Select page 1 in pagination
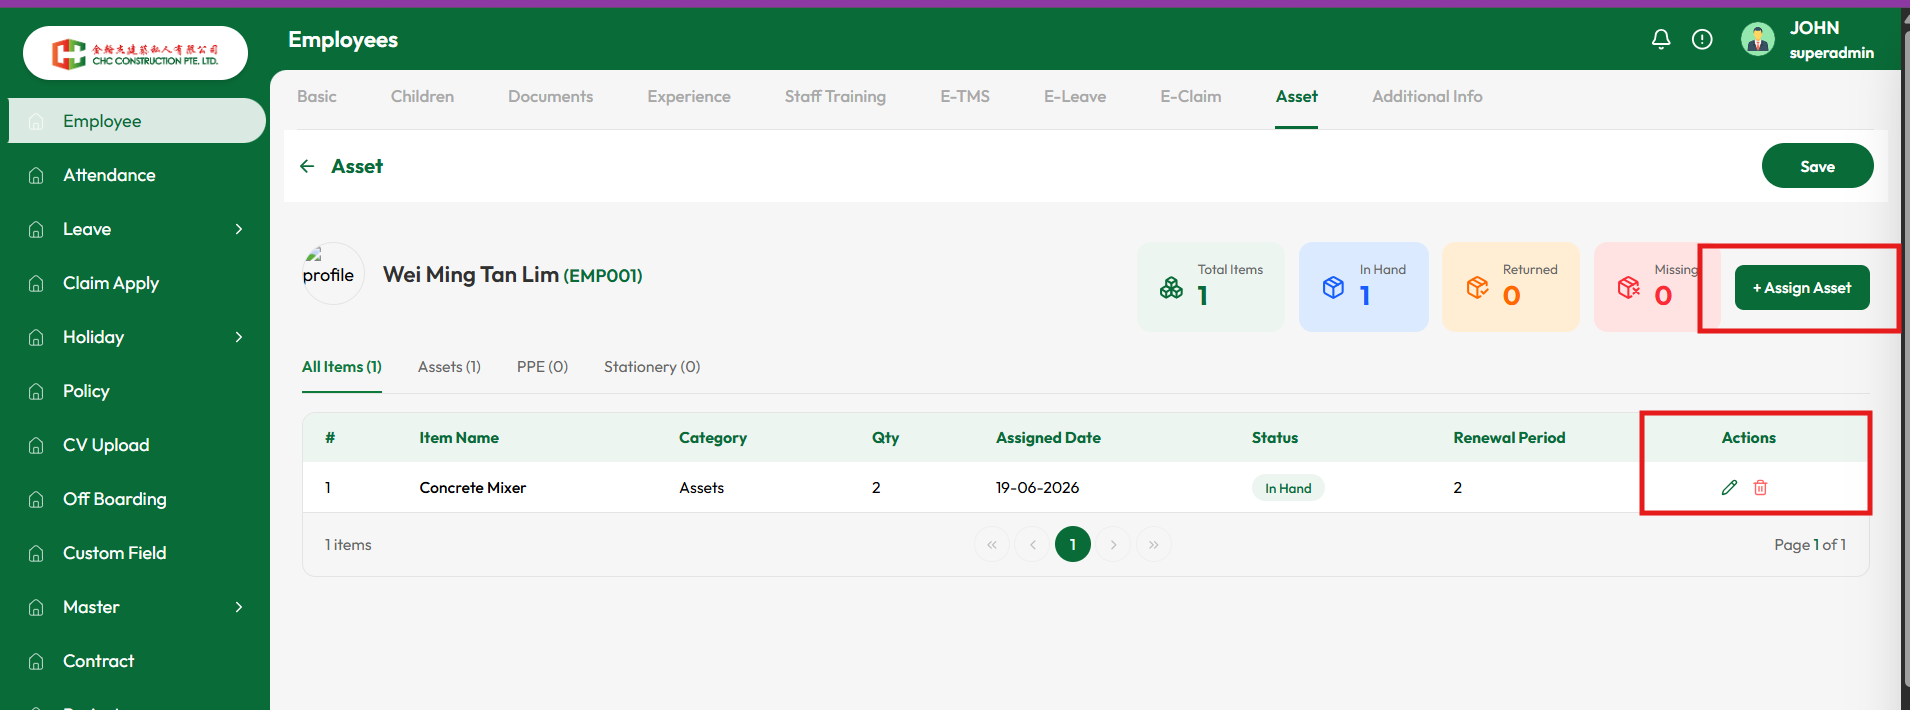Viewport: 1910px width, 710px height. [x=1073, y=544]
